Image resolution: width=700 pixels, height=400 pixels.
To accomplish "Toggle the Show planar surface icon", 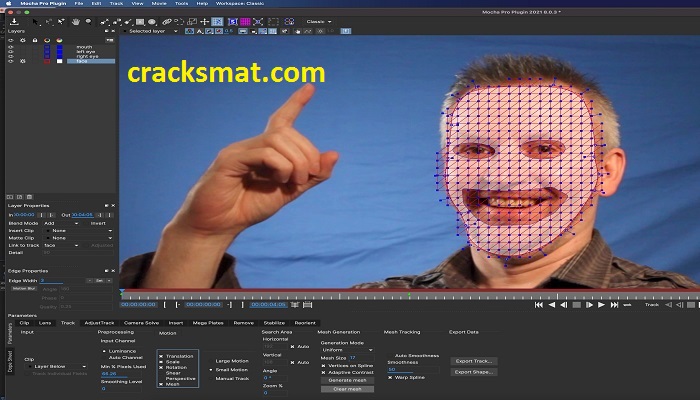I will point(233,21).
